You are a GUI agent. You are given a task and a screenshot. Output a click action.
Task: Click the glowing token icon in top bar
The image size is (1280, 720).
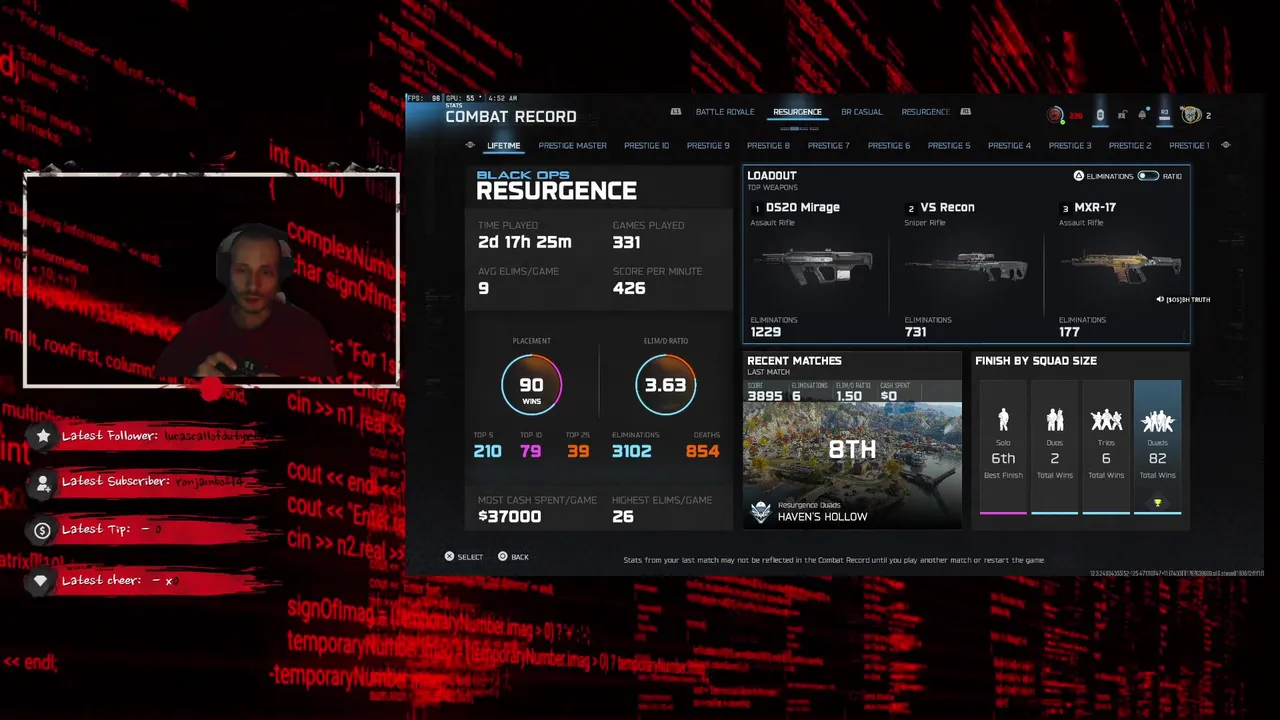[1100, 115]
